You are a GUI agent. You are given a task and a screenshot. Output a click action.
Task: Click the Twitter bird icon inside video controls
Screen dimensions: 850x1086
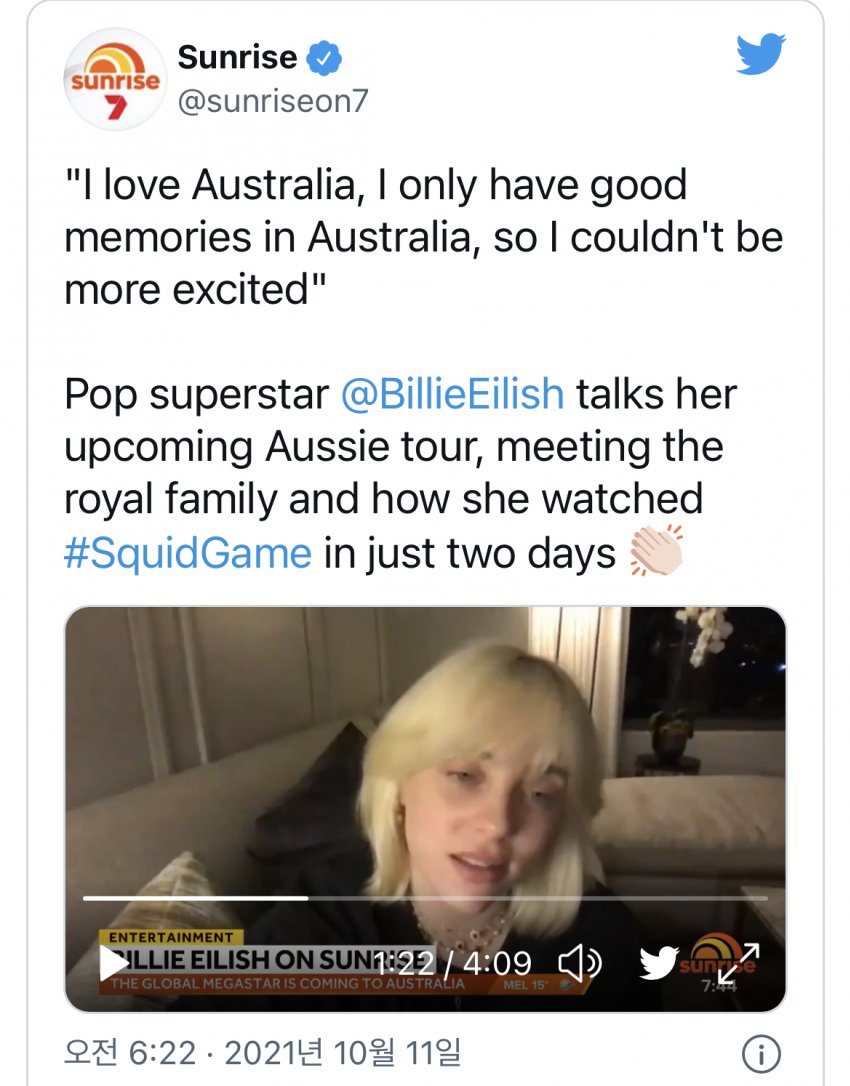pyautogui.click(x=659, y=963)
